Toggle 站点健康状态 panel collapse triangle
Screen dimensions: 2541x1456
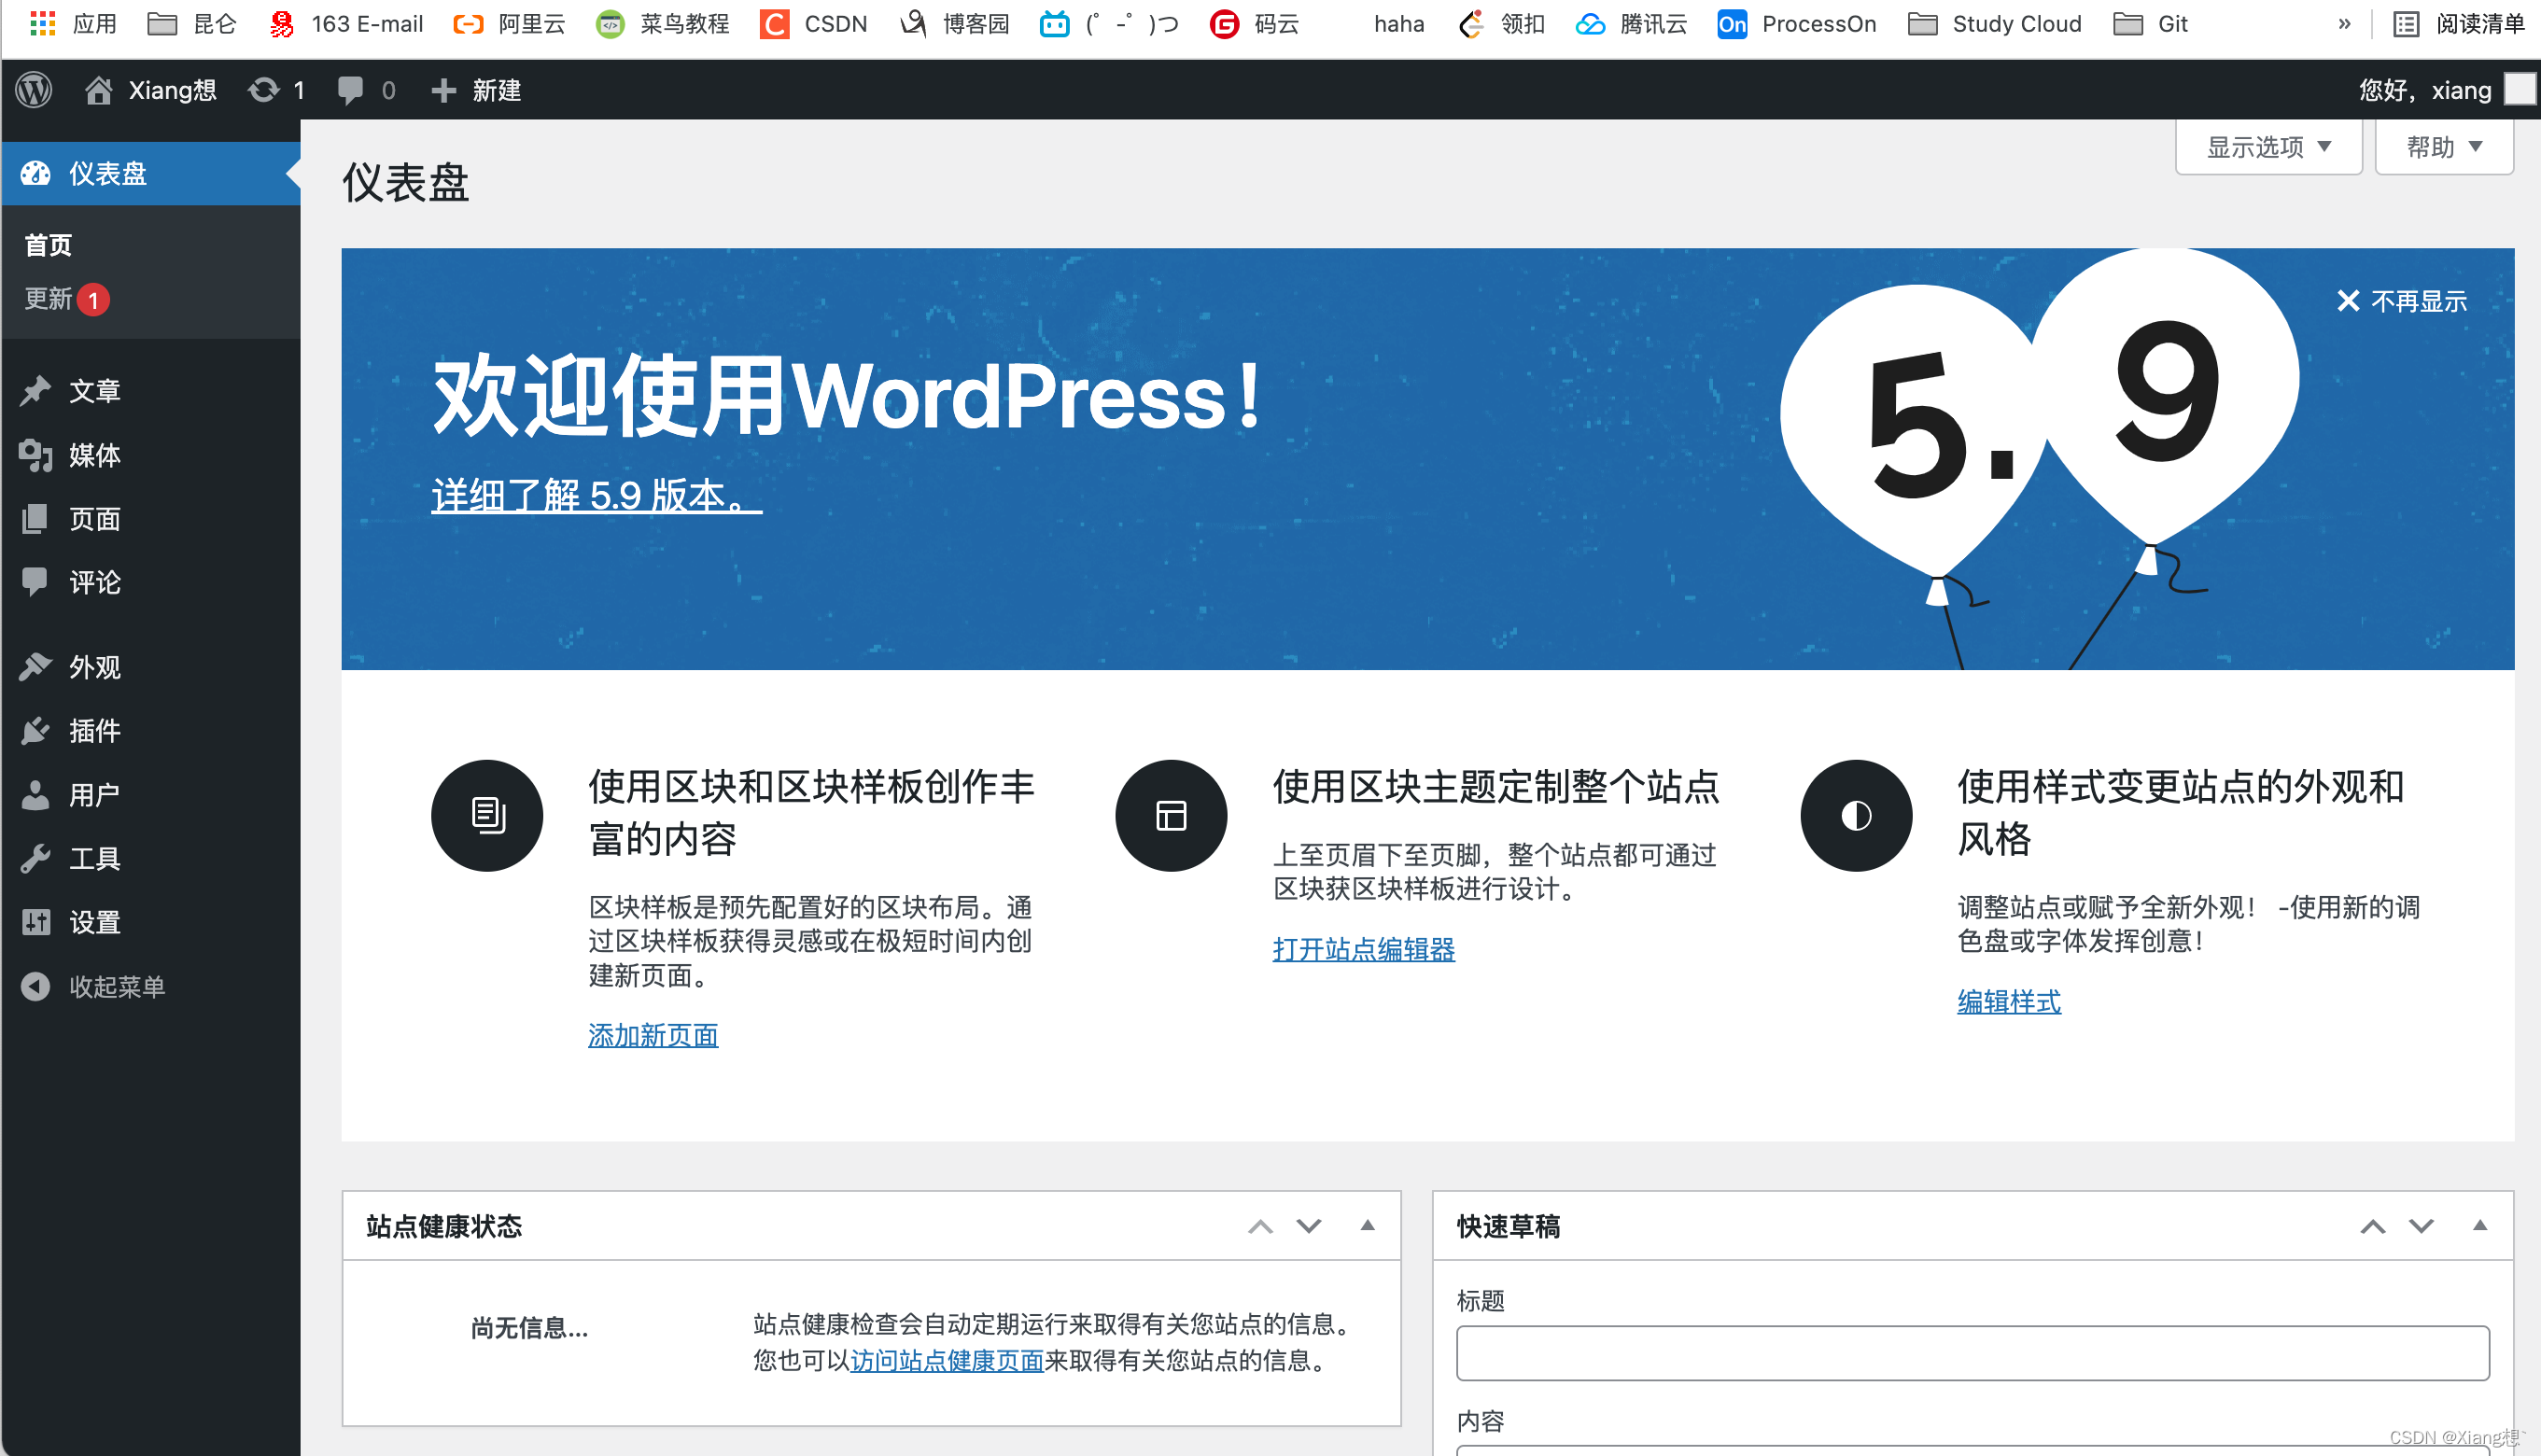(1367, 1225)
